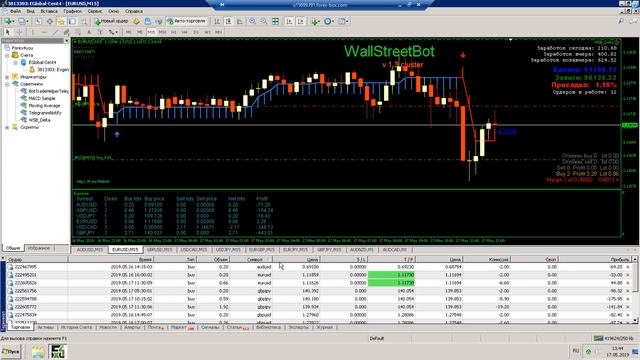Open the Templates dropdown
Viewport: 640px width, 360px height.
pyautogui.click(x=343, y=21)
